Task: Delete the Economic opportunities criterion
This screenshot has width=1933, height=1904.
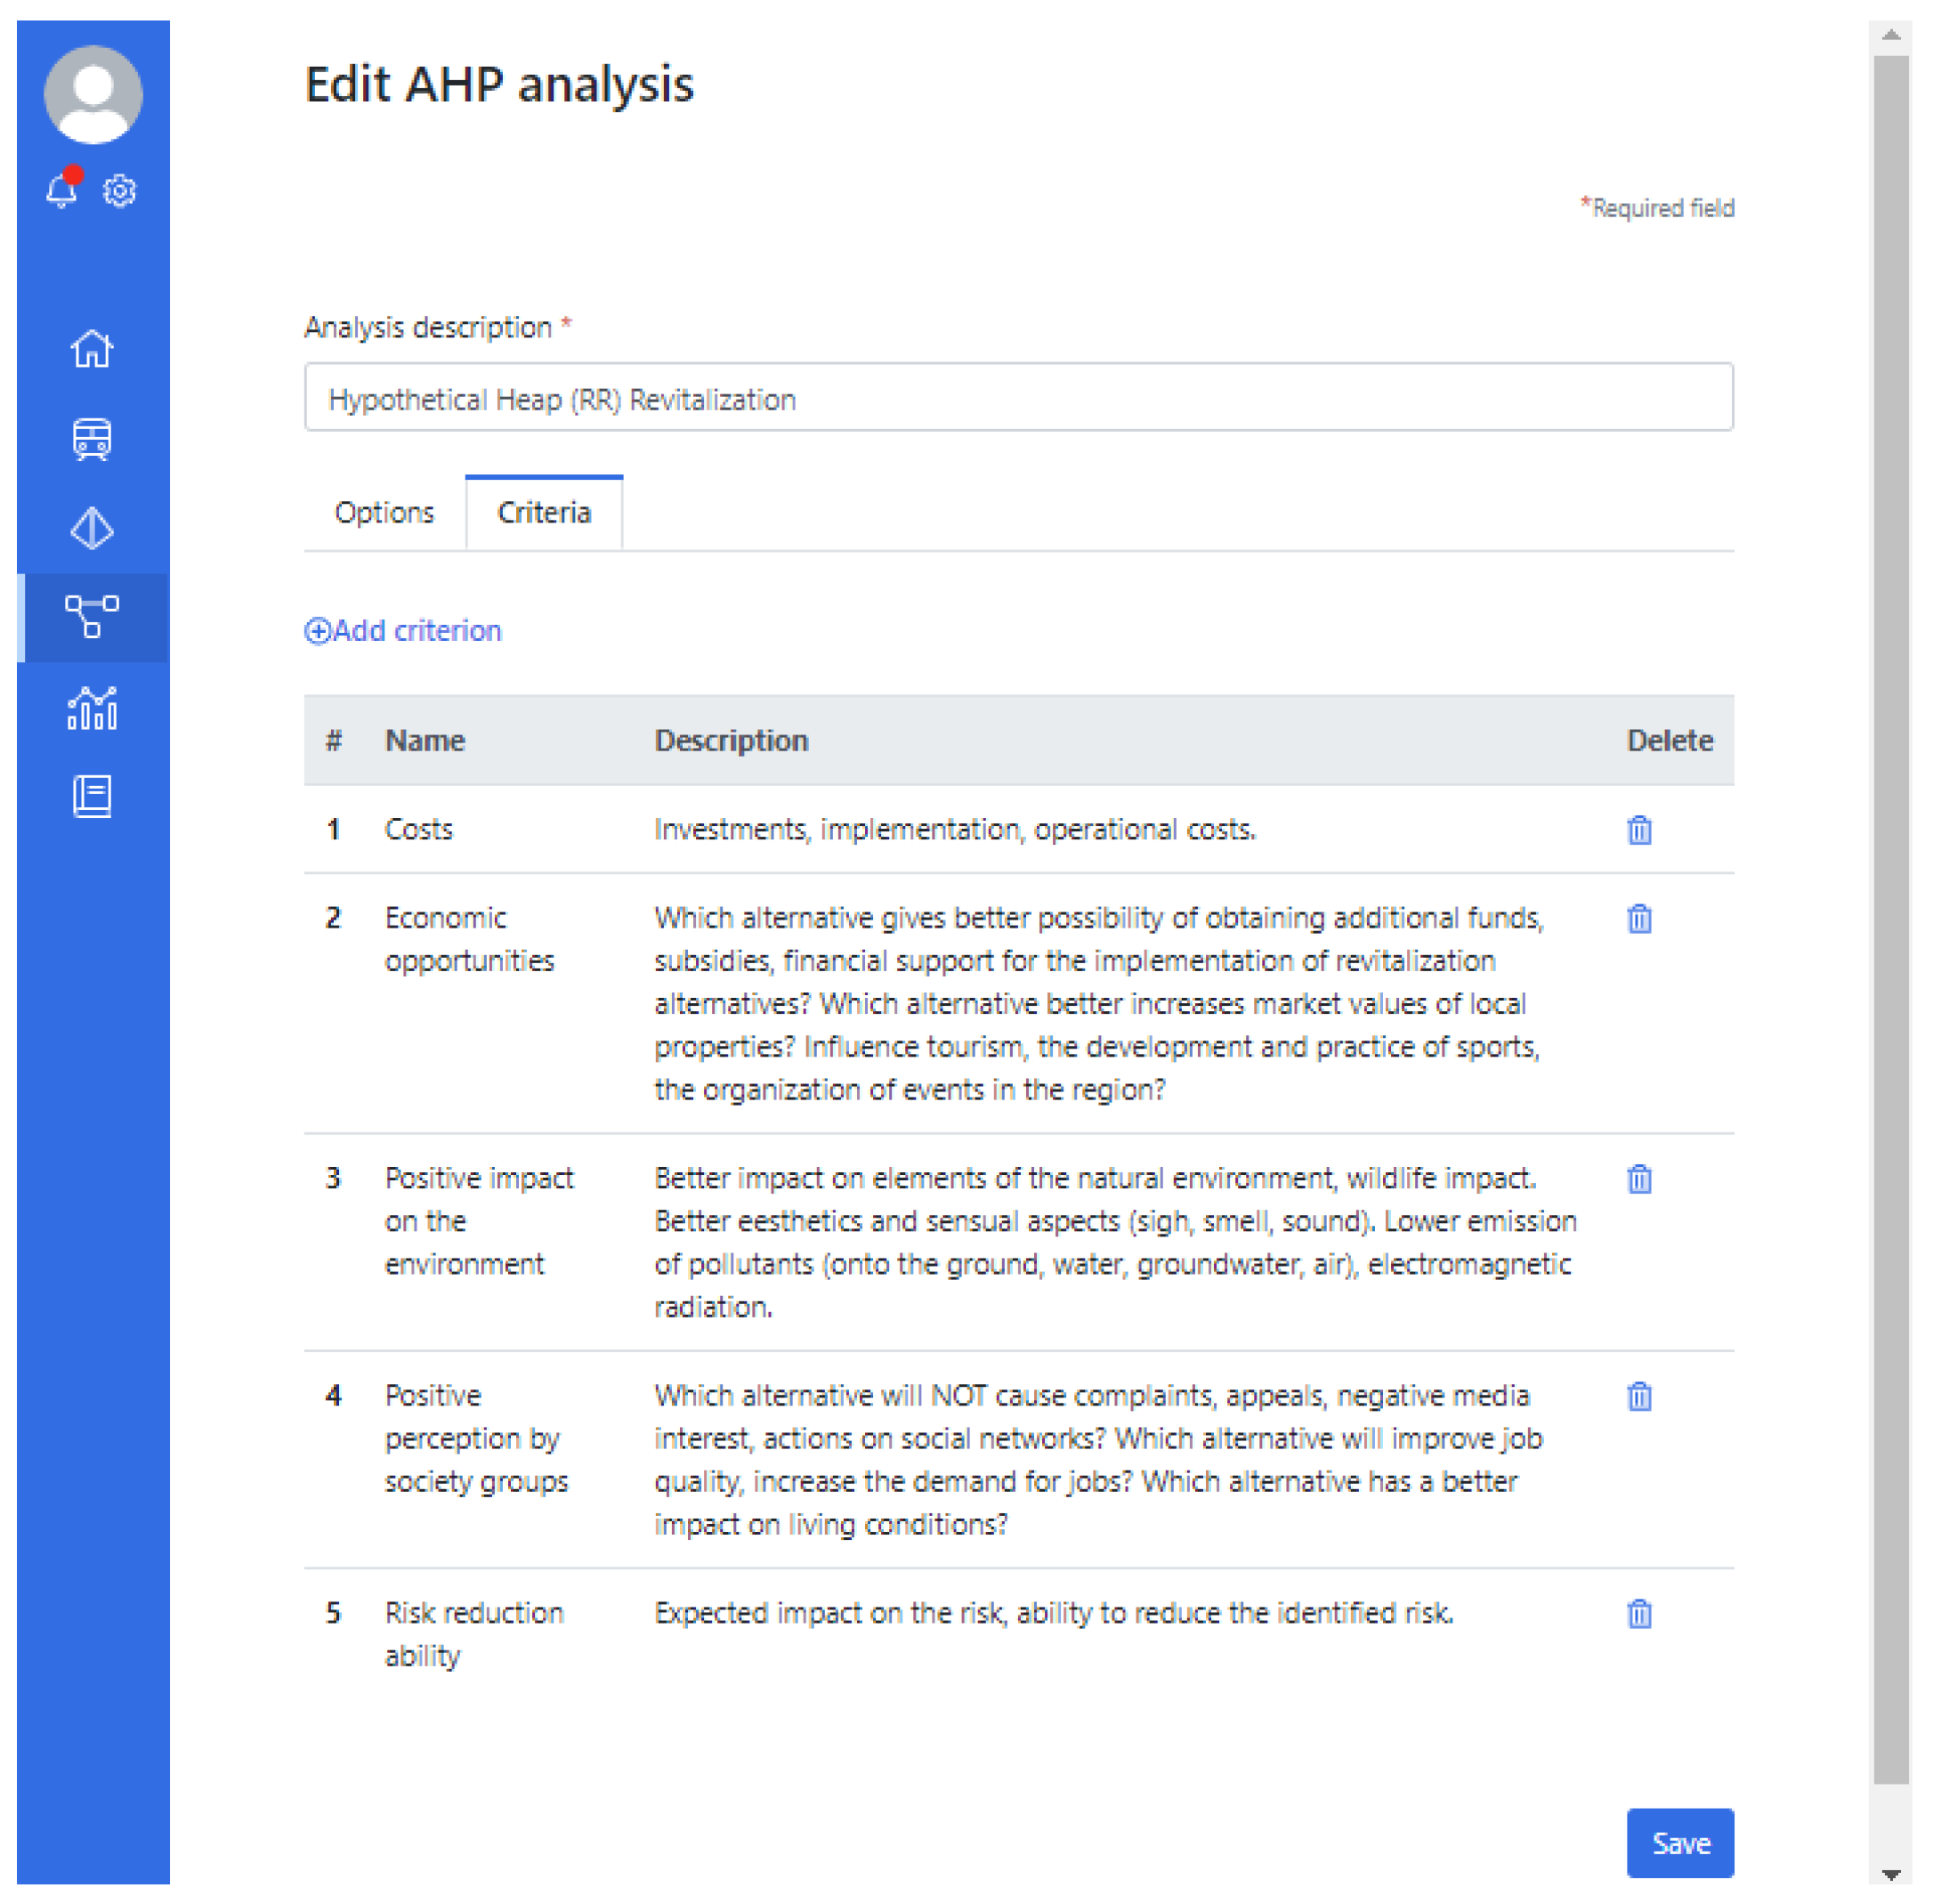Action: tap(1639, 918)
